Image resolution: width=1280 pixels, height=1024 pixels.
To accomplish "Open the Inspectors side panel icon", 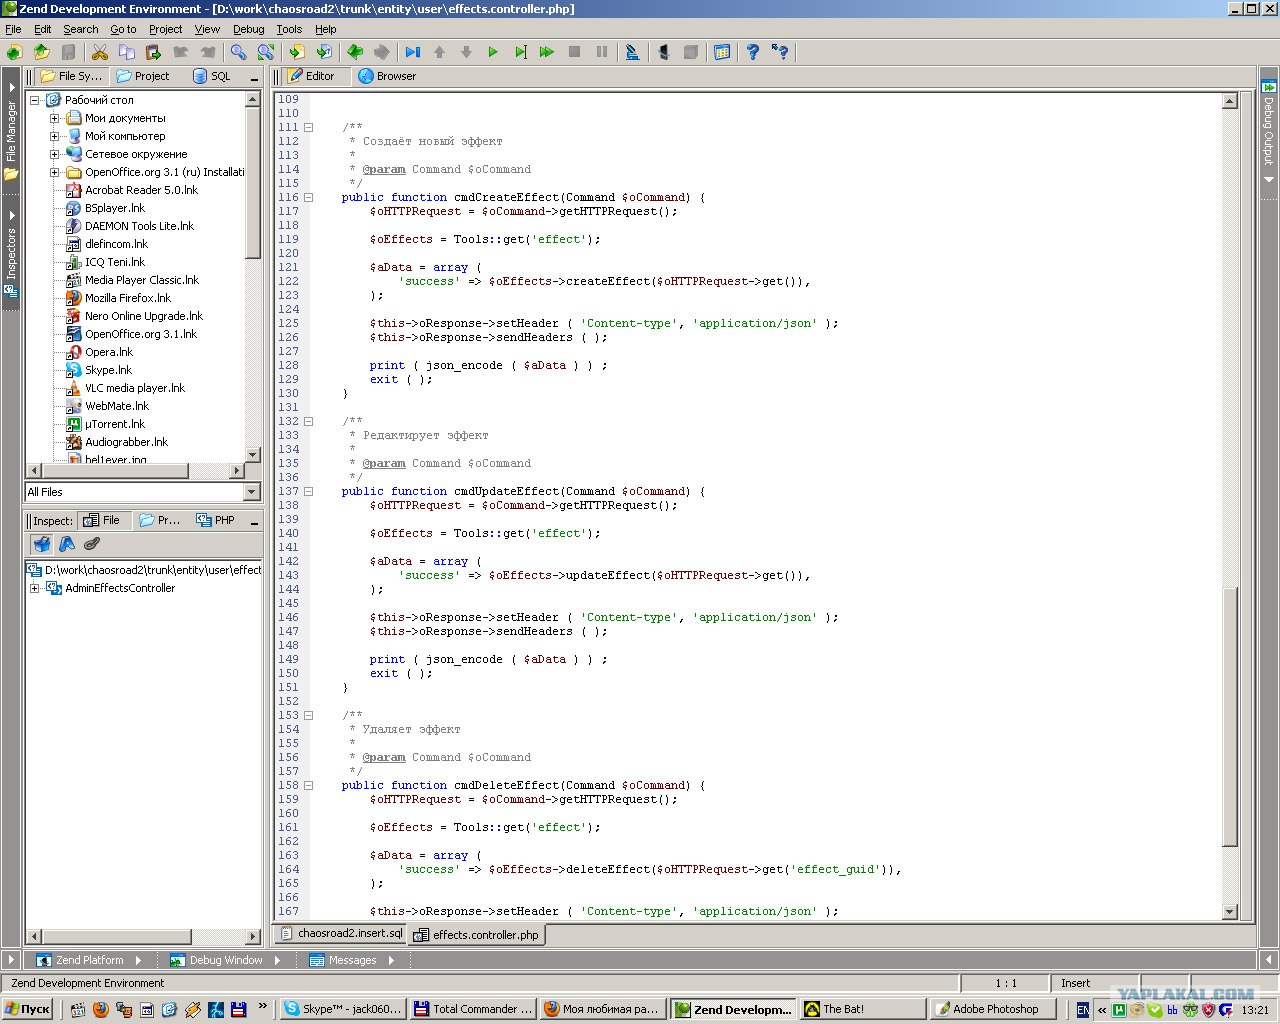I will click(x=11, y=292).
